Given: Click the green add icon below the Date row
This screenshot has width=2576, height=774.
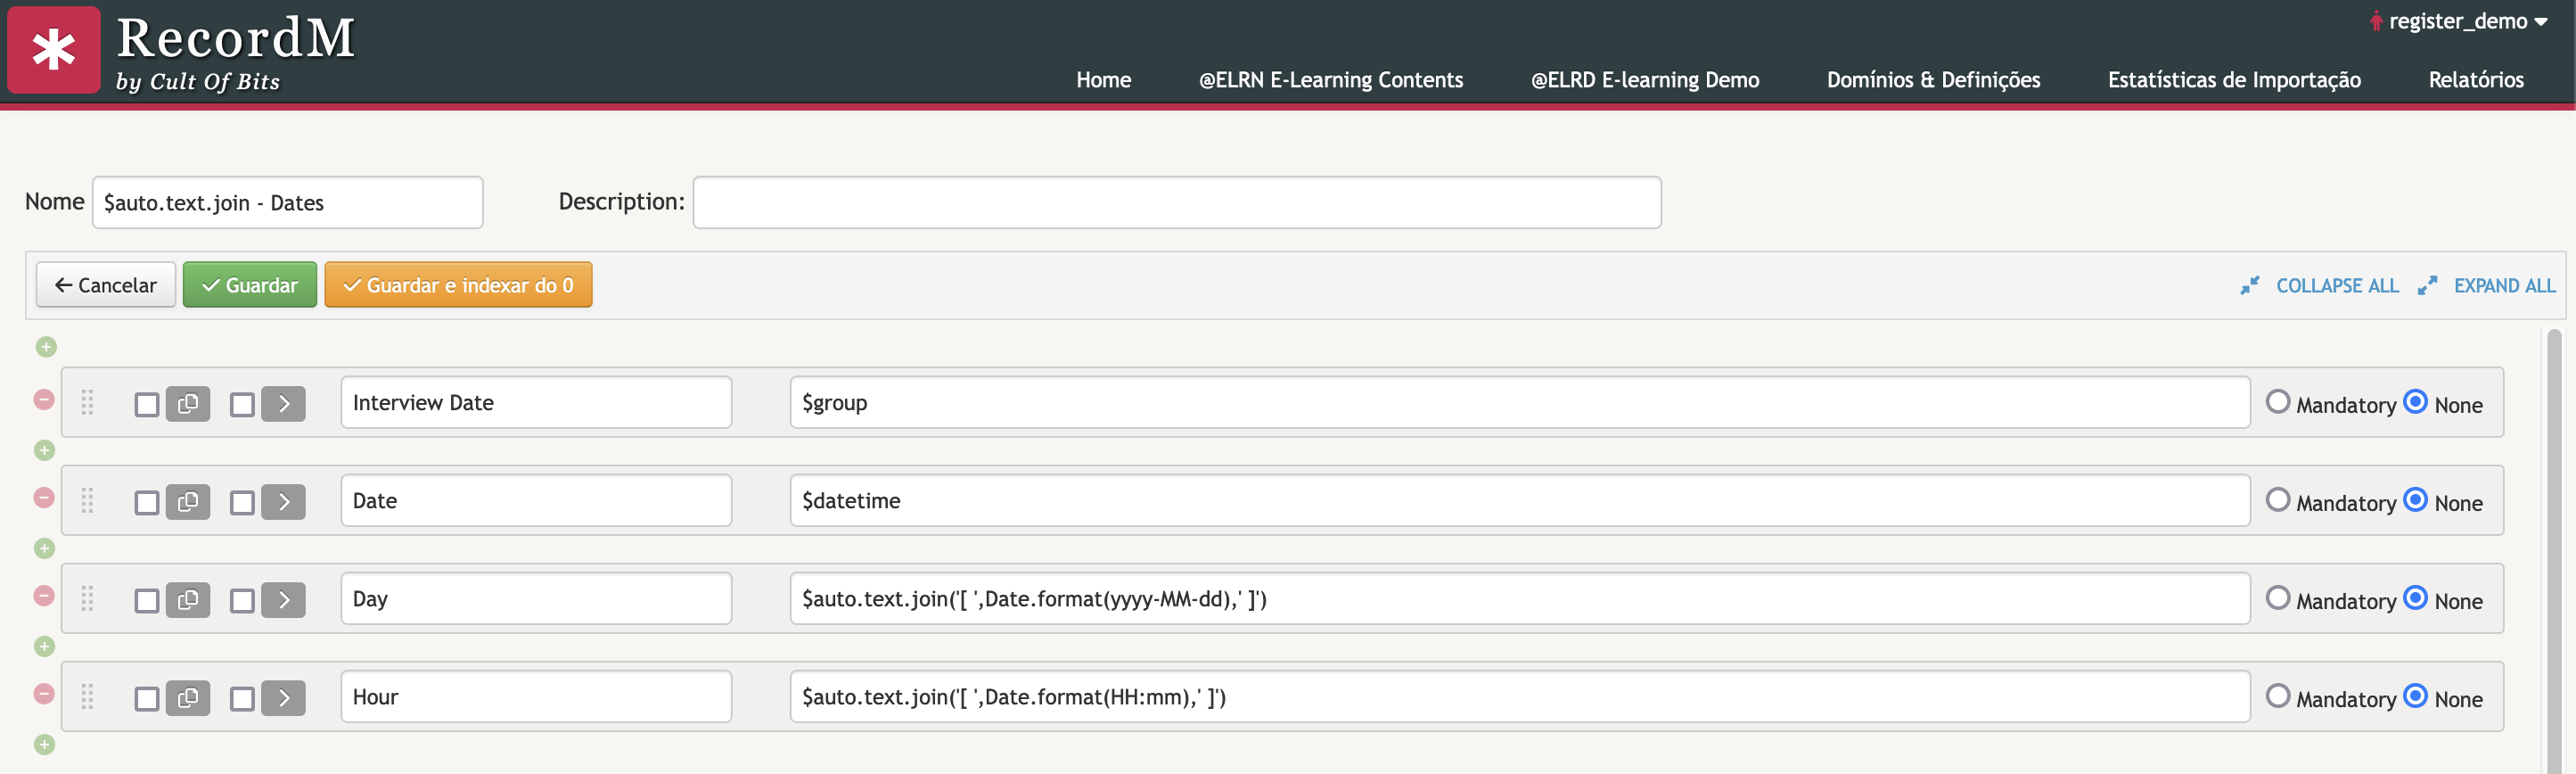Looking at the screenshot, I should pos(44,548).
